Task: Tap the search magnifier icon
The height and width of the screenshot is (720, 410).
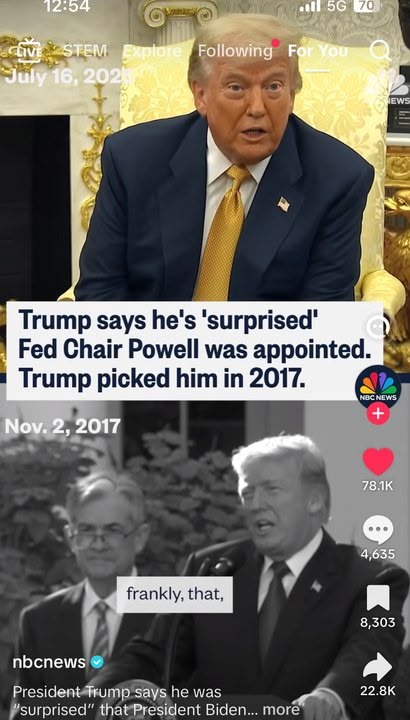Action: click(379, 51)
